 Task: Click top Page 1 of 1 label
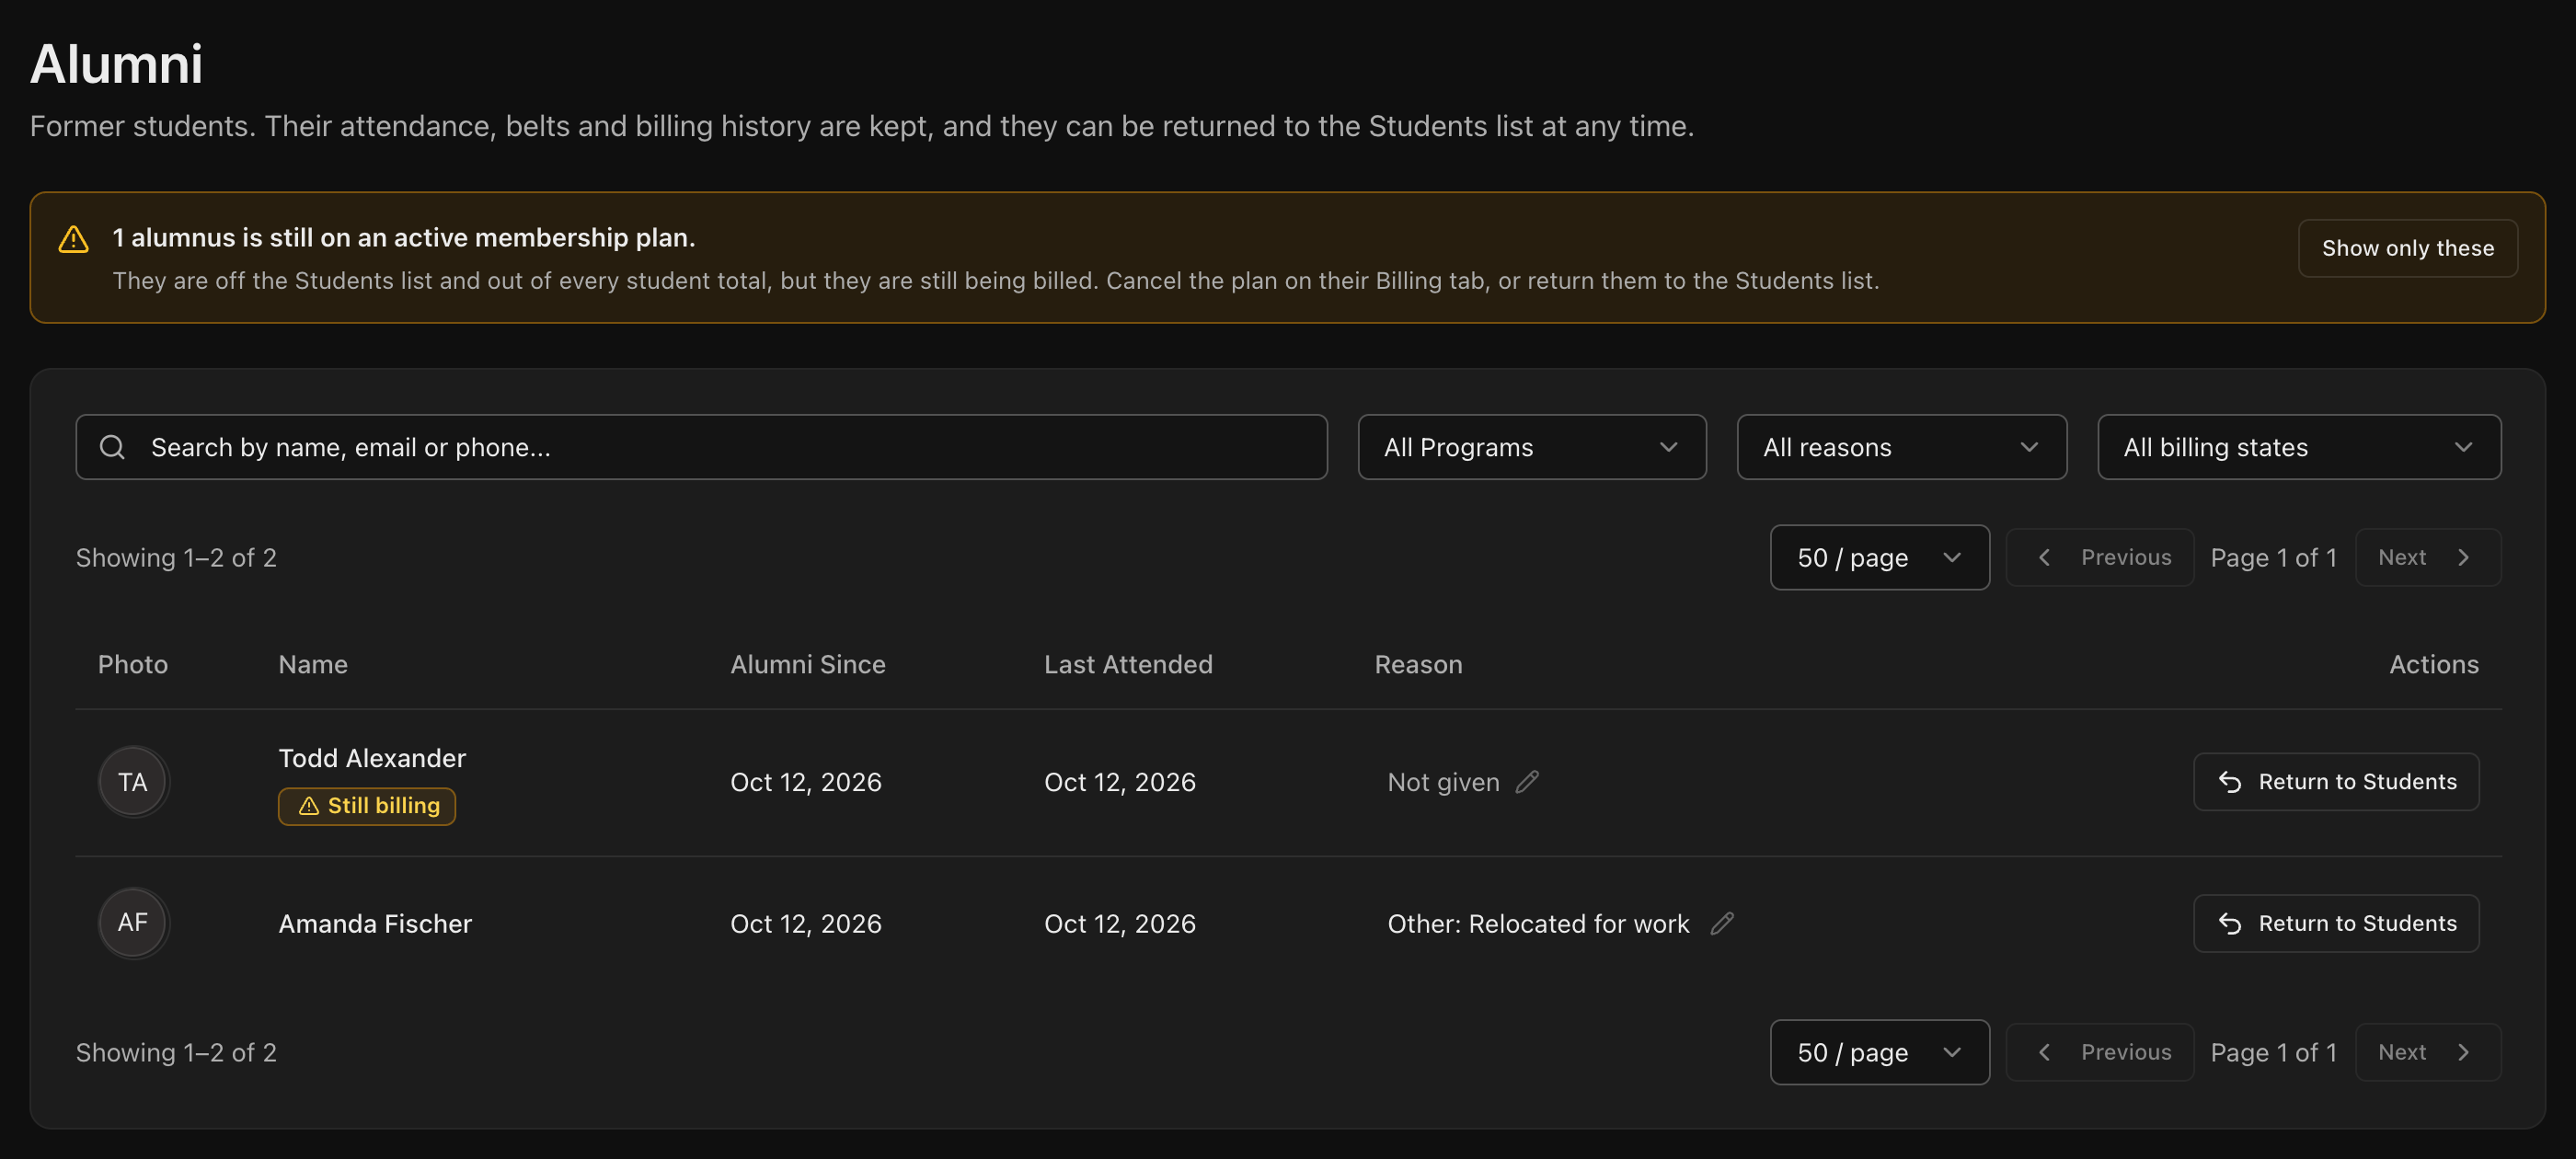(x=2273, y=558)
